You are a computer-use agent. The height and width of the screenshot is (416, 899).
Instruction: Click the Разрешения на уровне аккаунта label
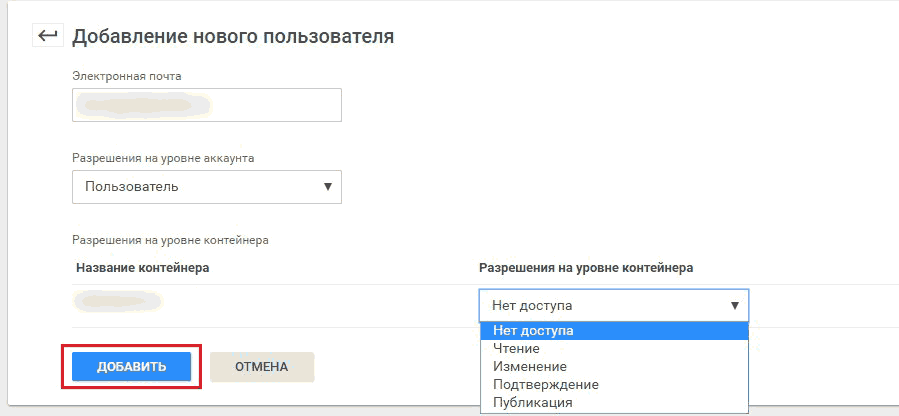pyautogui.click(x=163, y=158)
